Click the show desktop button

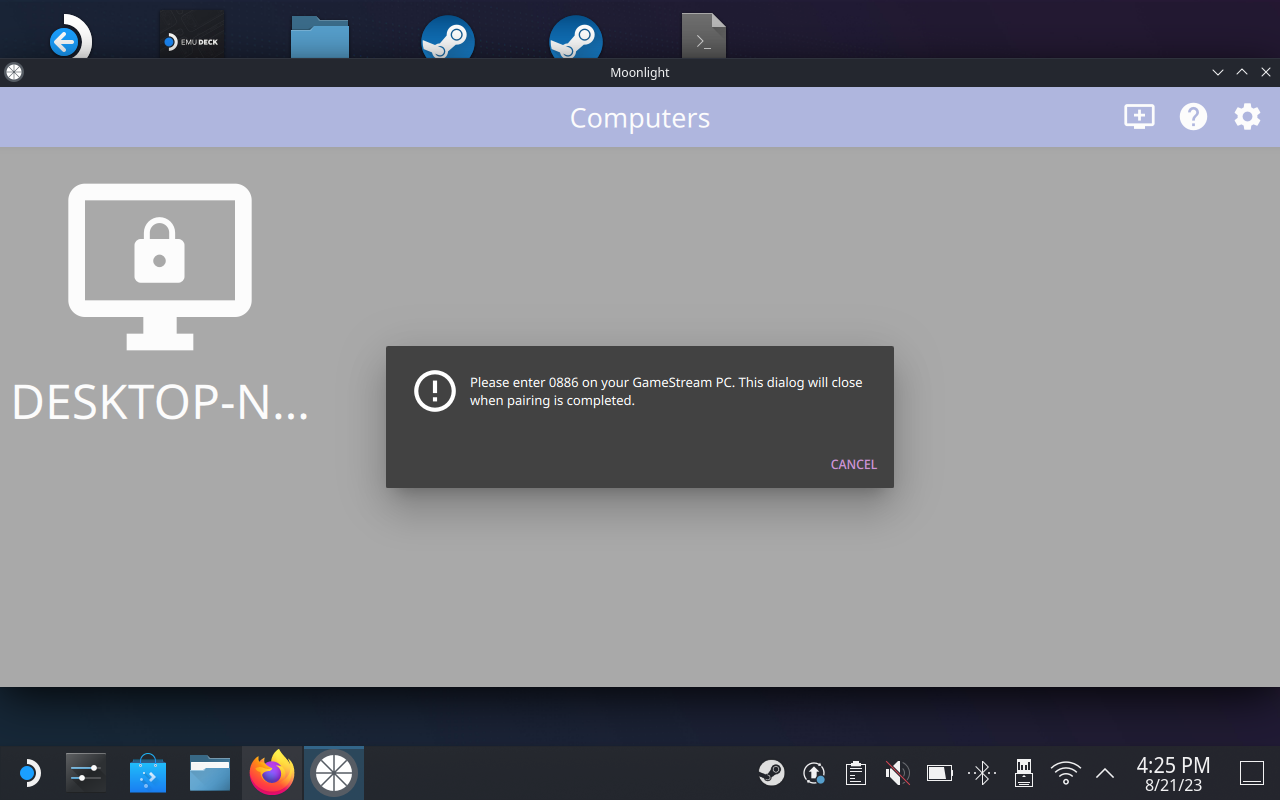pos(1252,773)
